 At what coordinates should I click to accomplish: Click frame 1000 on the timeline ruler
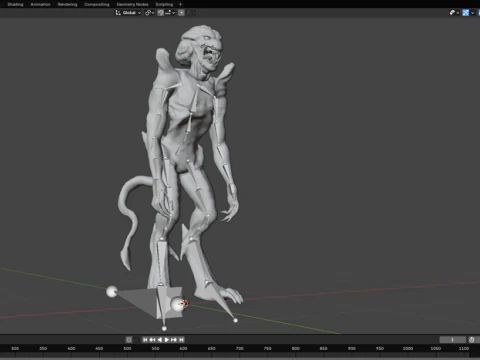click(x=408, y=348)
